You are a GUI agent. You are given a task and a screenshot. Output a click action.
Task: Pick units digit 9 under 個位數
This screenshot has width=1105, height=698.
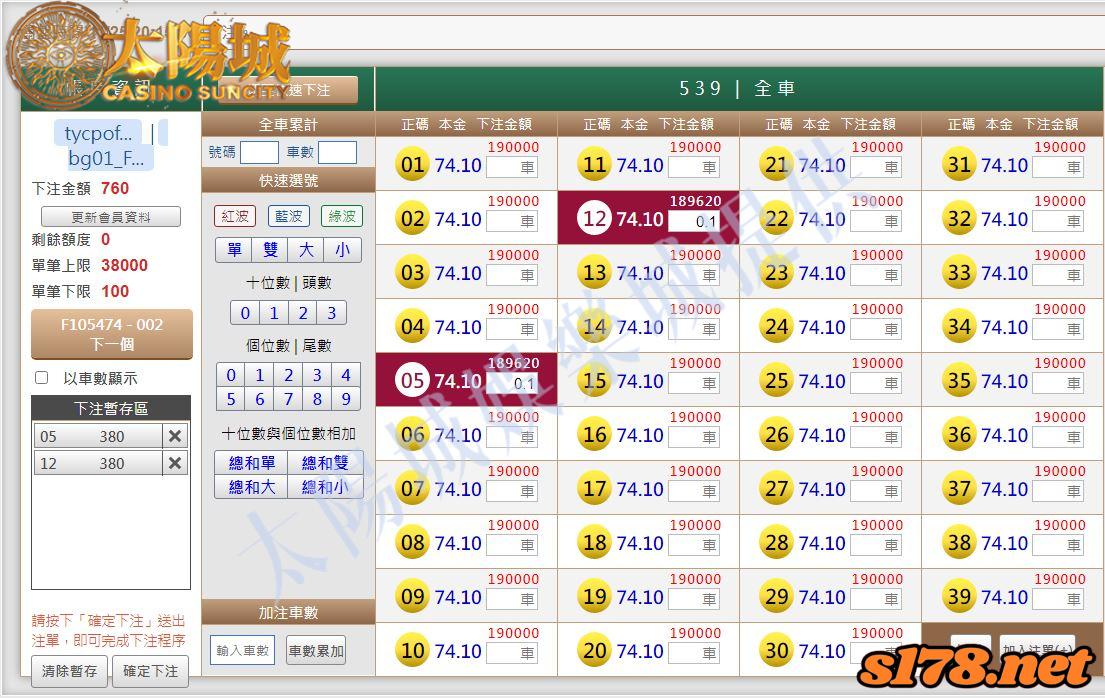pyautogui.click(x=345, y=399)
